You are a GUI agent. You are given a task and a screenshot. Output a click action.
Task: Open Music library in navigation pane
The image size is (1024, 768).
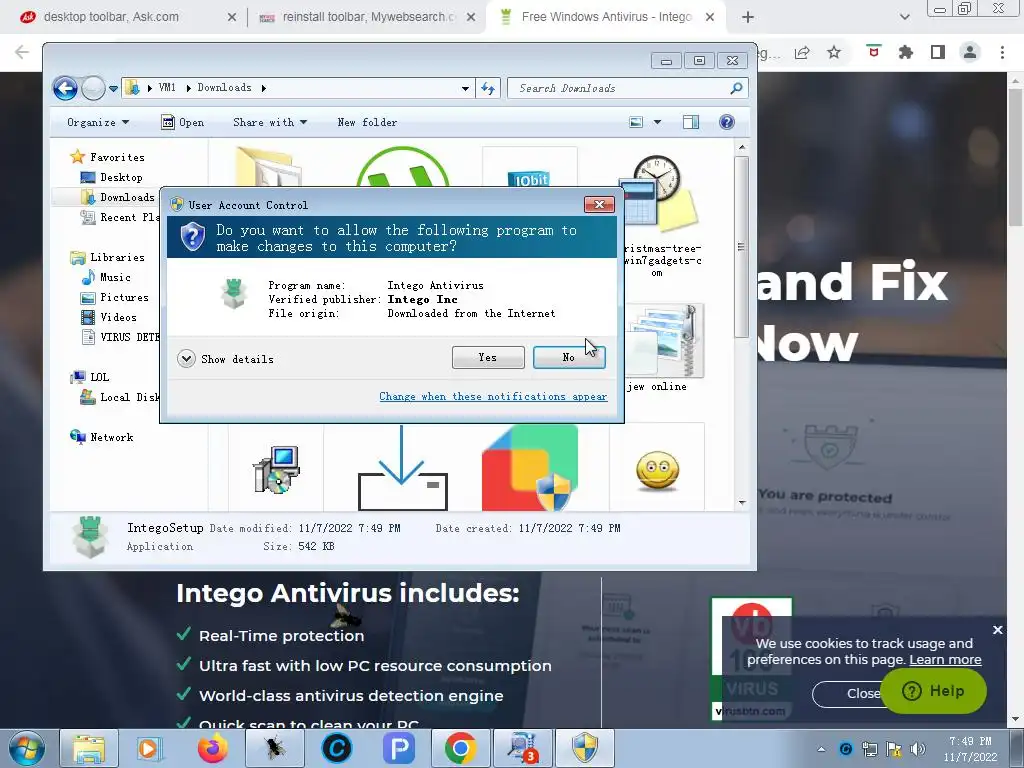click(x=106, y=277)
